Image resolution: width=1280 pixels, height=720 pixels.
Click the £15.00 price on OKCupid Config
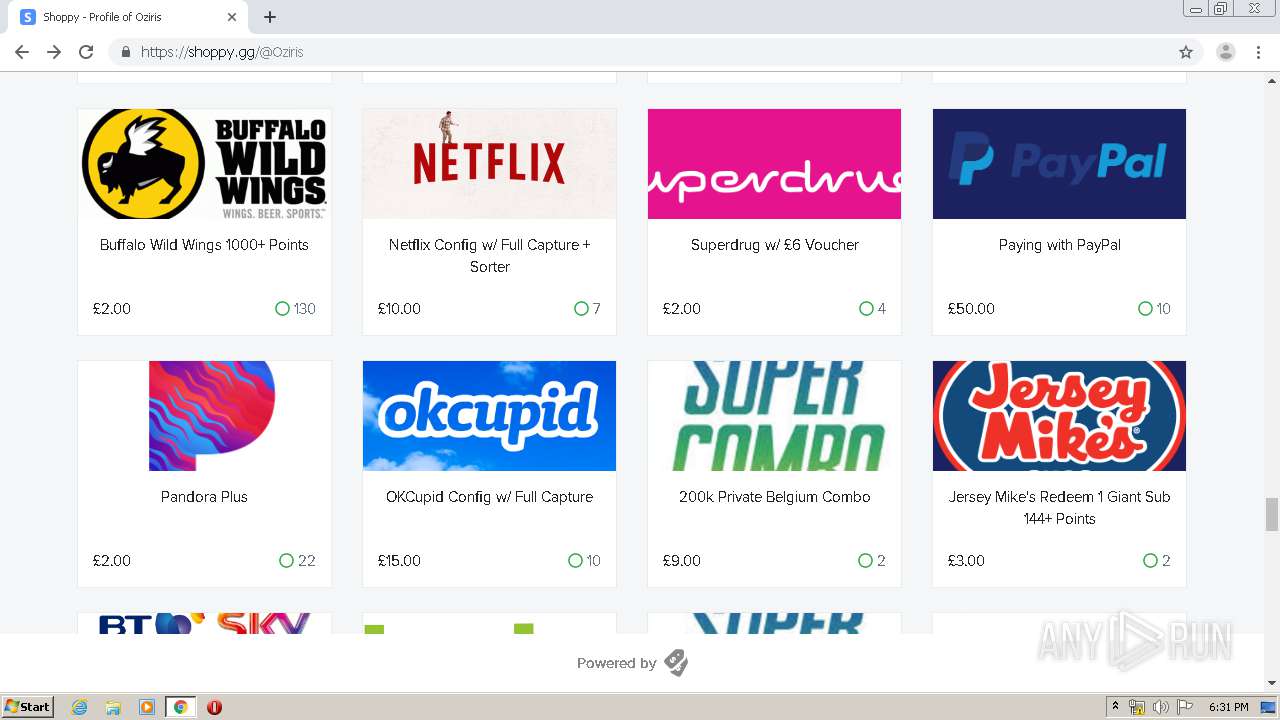point(399,561)
